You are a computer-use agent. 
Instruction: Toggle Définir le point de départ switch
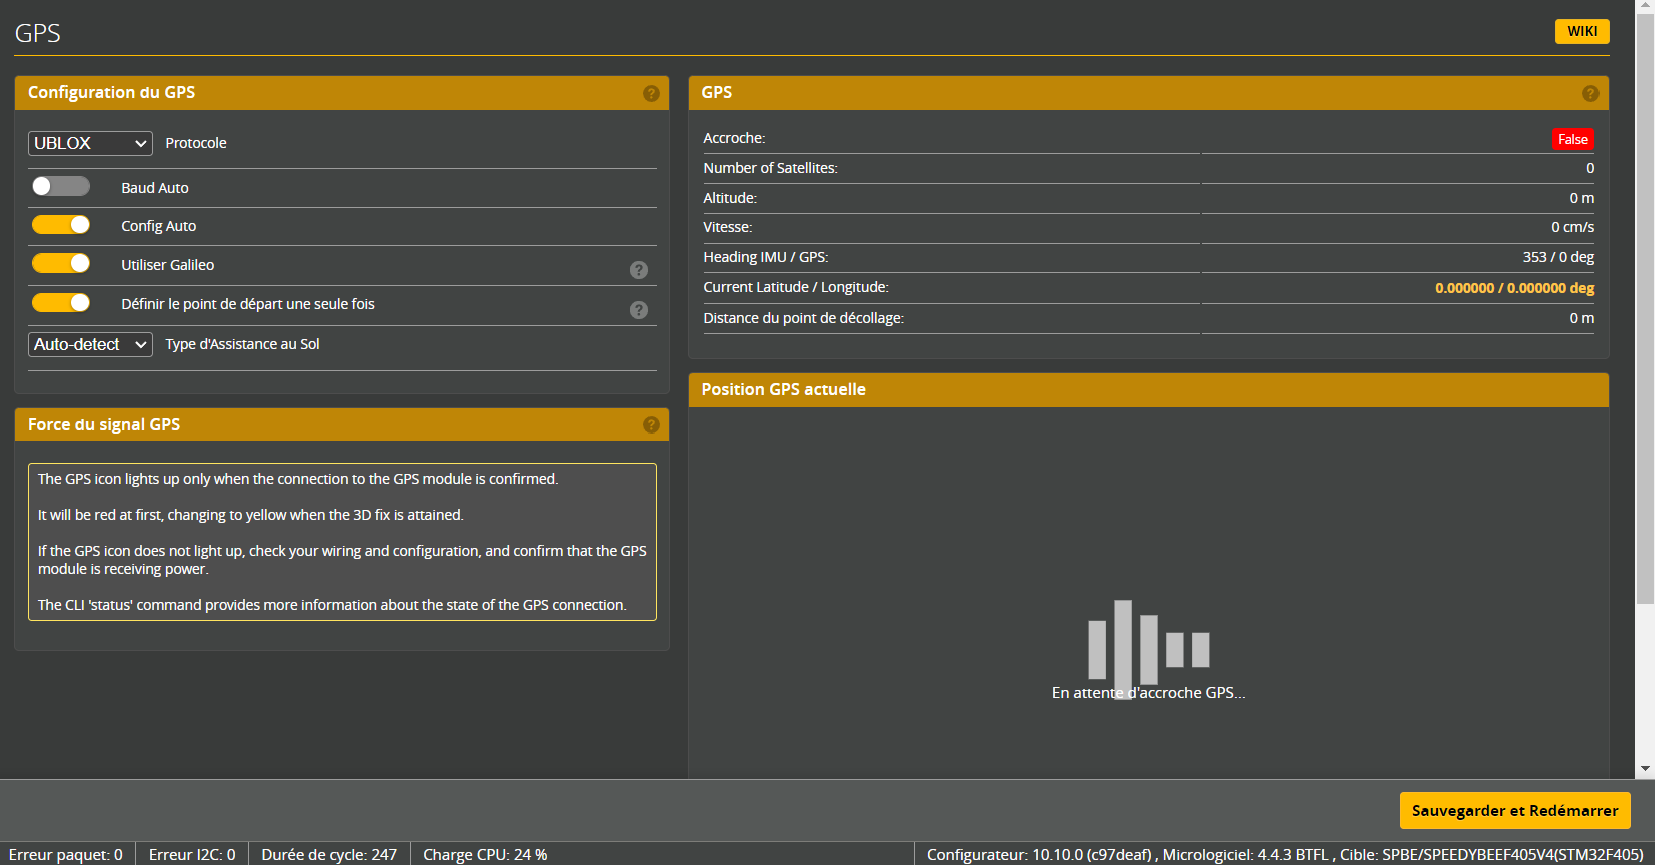tap(61, 303)
